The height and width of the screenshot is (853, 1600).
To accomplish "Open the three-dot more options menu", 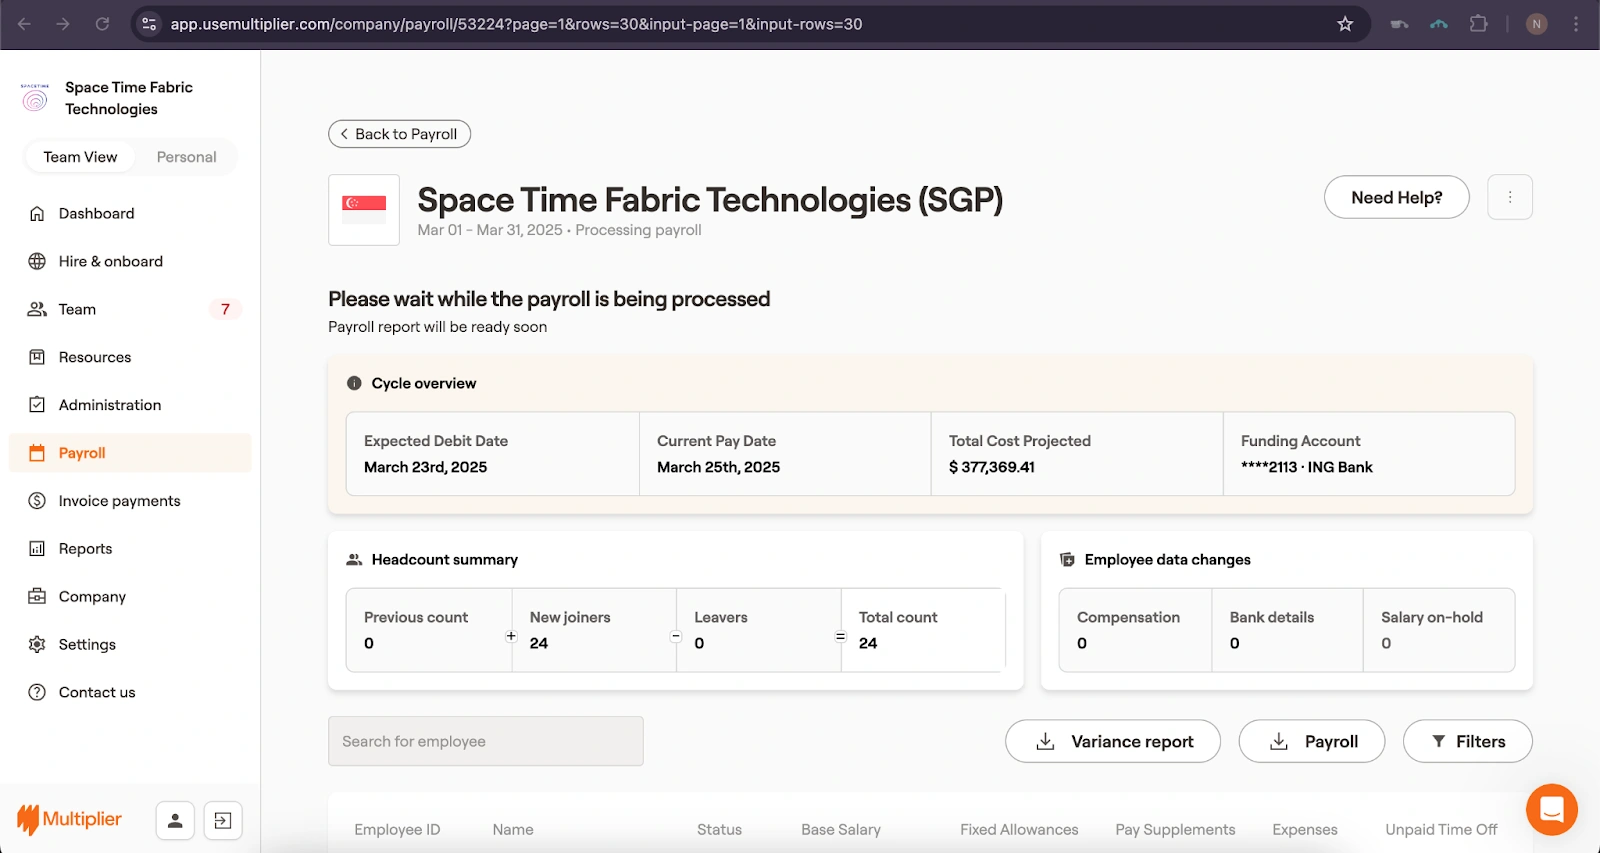I will coord(1510,198).
